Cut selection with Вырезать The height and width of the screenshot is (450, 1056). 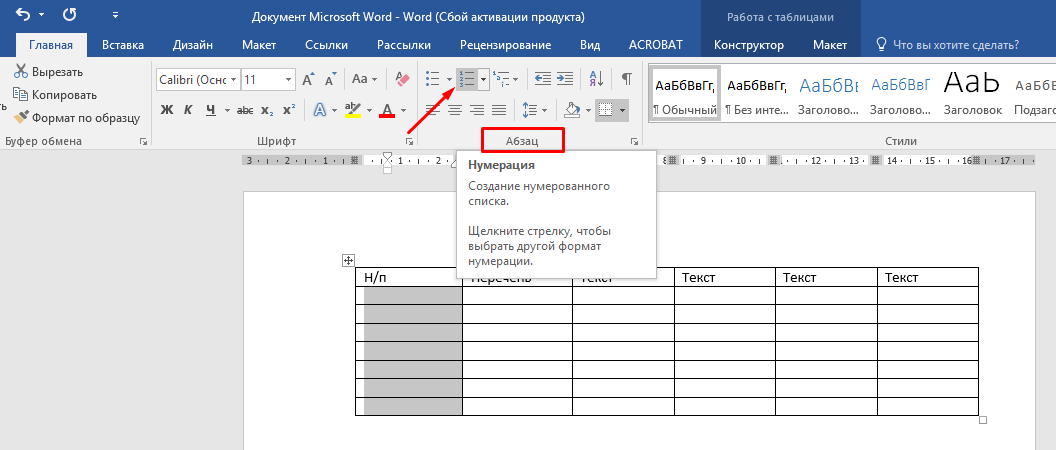48,72
